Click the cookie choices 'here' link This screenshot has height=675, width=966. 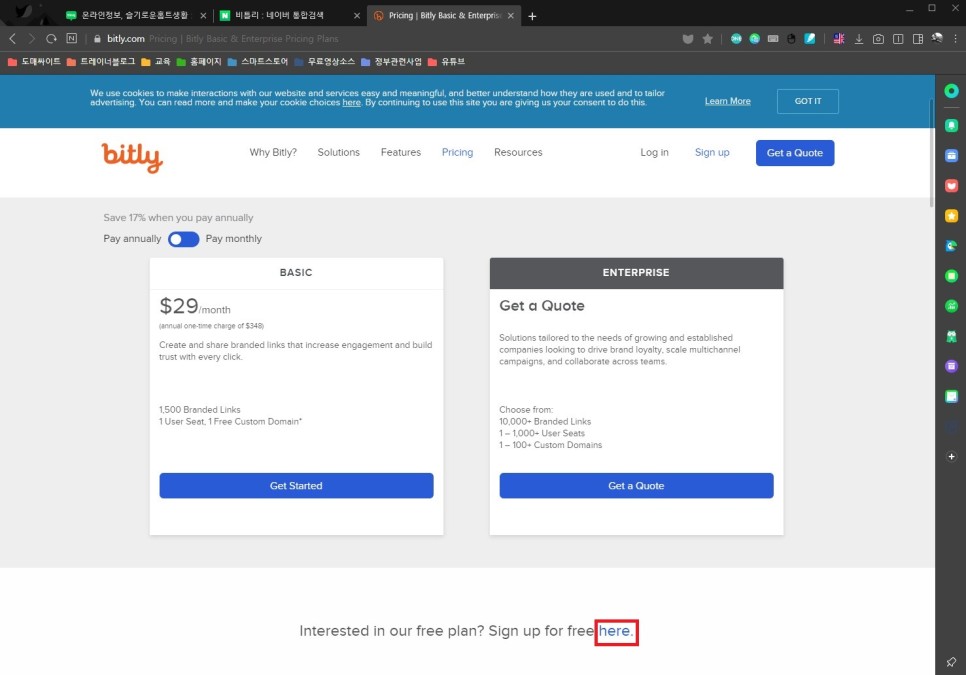tap(351, 102)
